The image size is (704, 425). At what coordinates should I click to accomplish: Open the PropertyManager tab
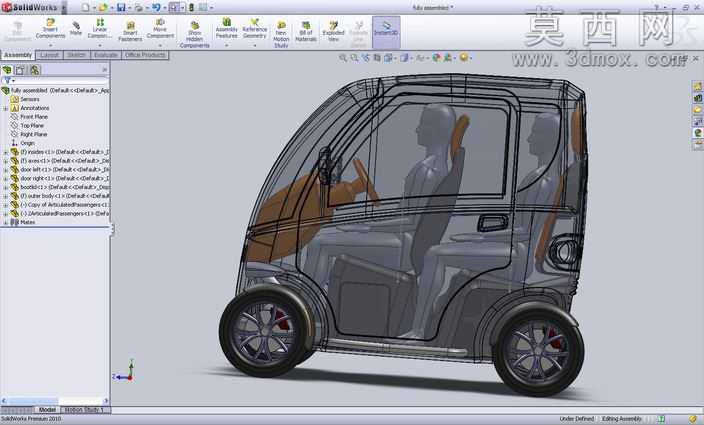[x=20, y=70]
